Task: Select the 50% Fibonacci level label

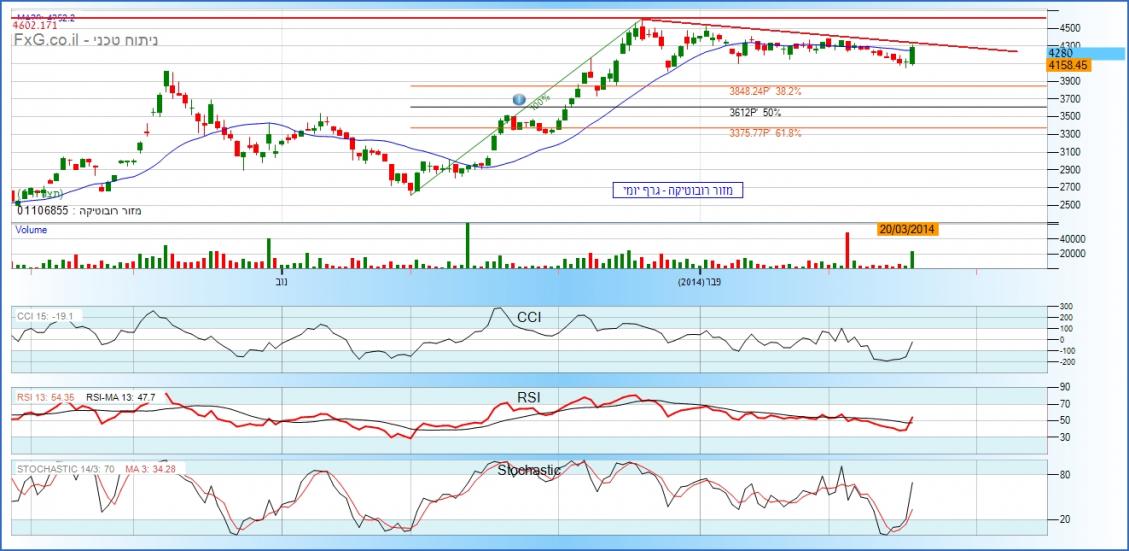Action: click(x=755, y=113)
